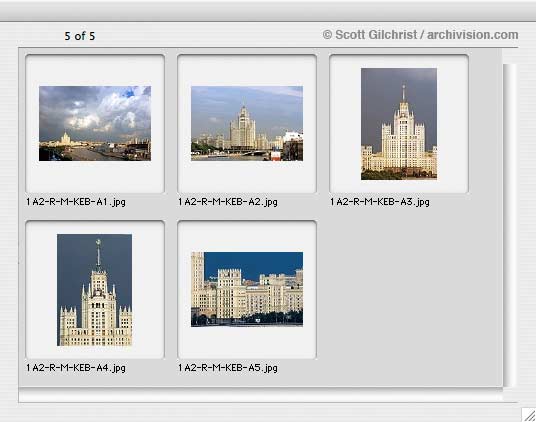Pick the 1A2-R-M-KEB-A5.jpg building facade thumbnail
The image size is (536, 422).
(247, 289)
